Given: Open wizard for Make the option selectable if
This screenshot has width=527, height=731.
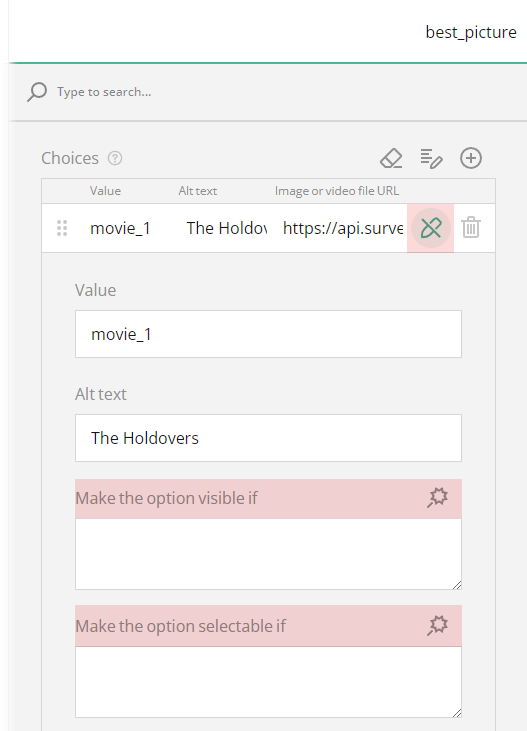Looking at the screenshot, I should (437, 625).
